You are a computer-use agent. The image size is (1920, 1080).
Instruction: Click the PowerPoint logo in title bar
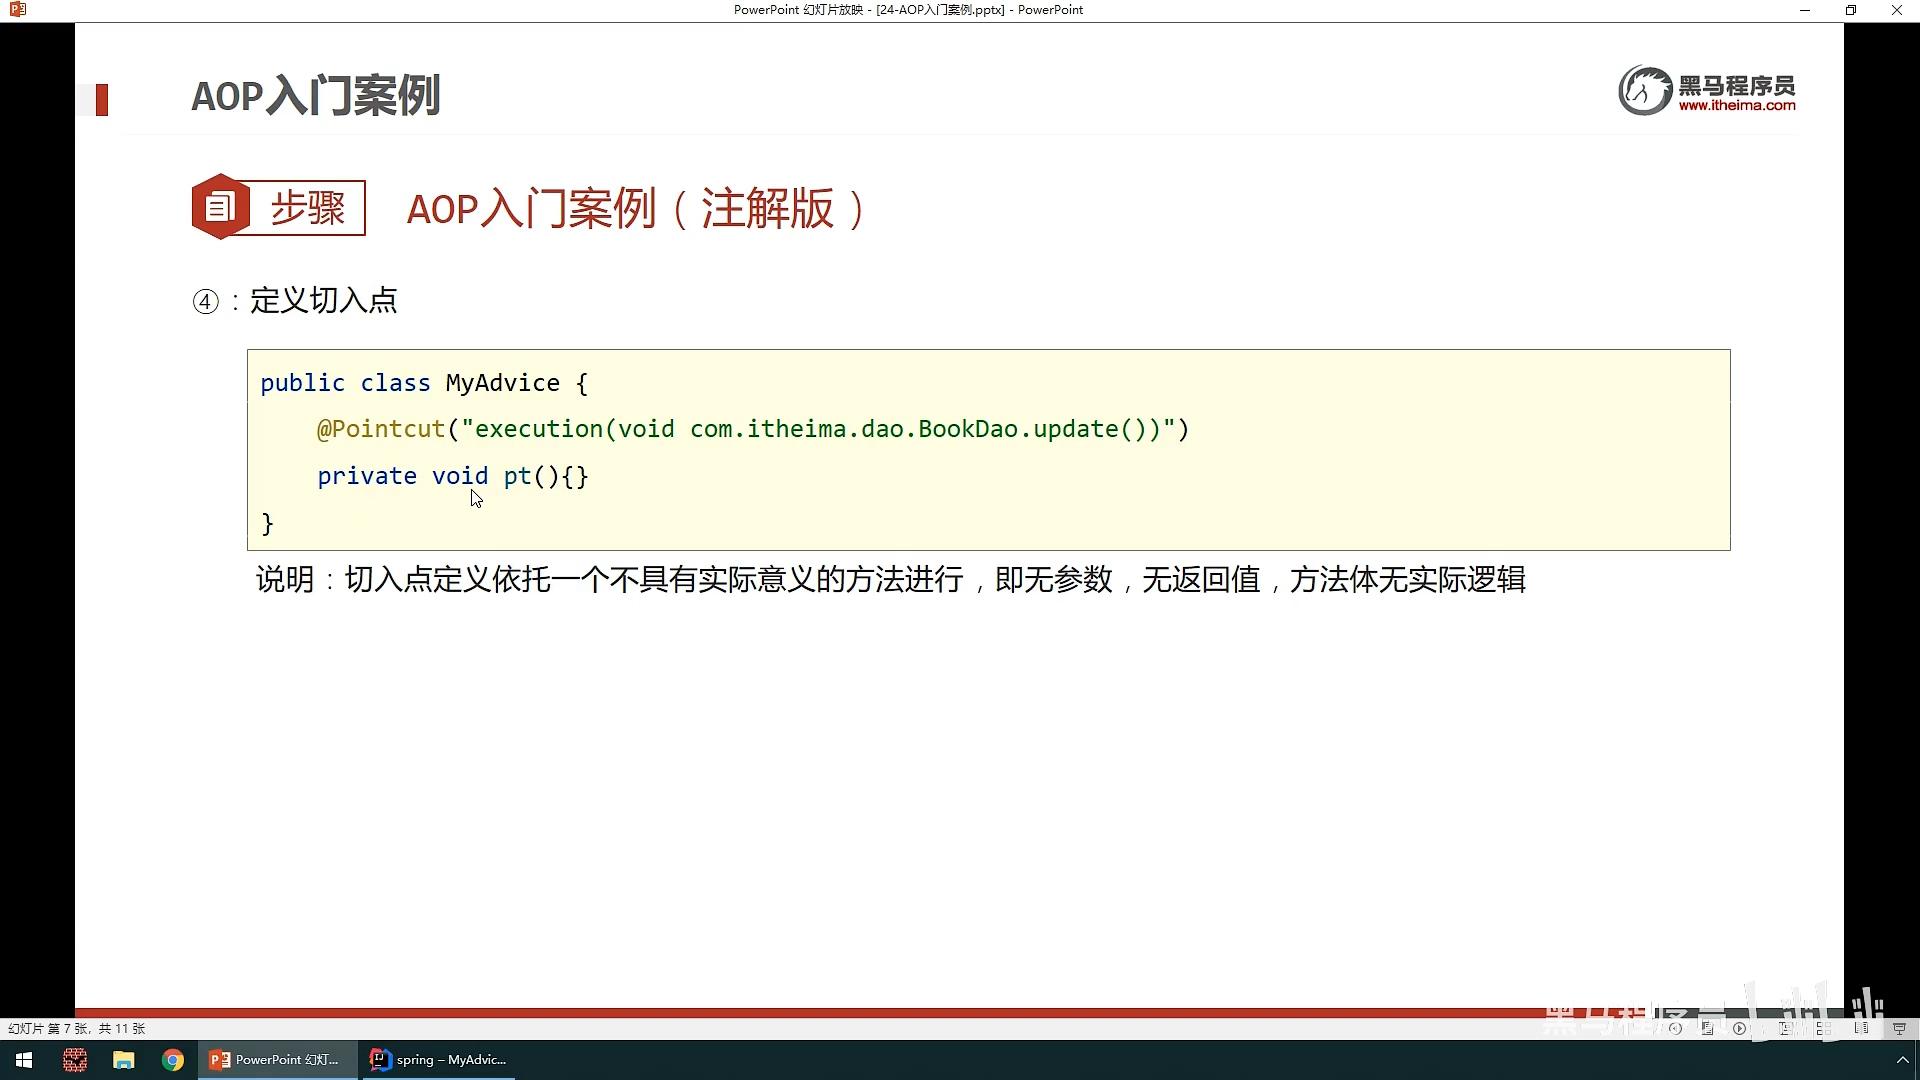coord(17,10)
